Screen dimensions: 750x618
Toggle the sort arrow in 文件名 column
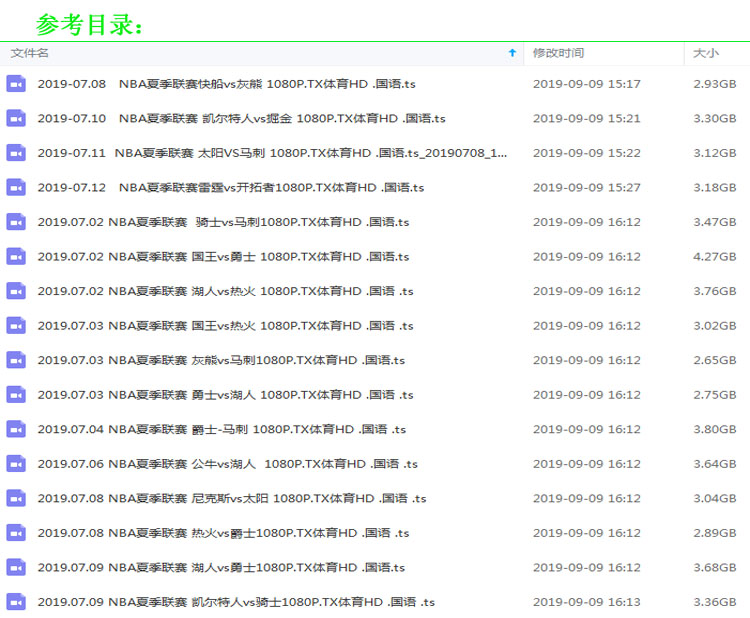pos(512,53)
